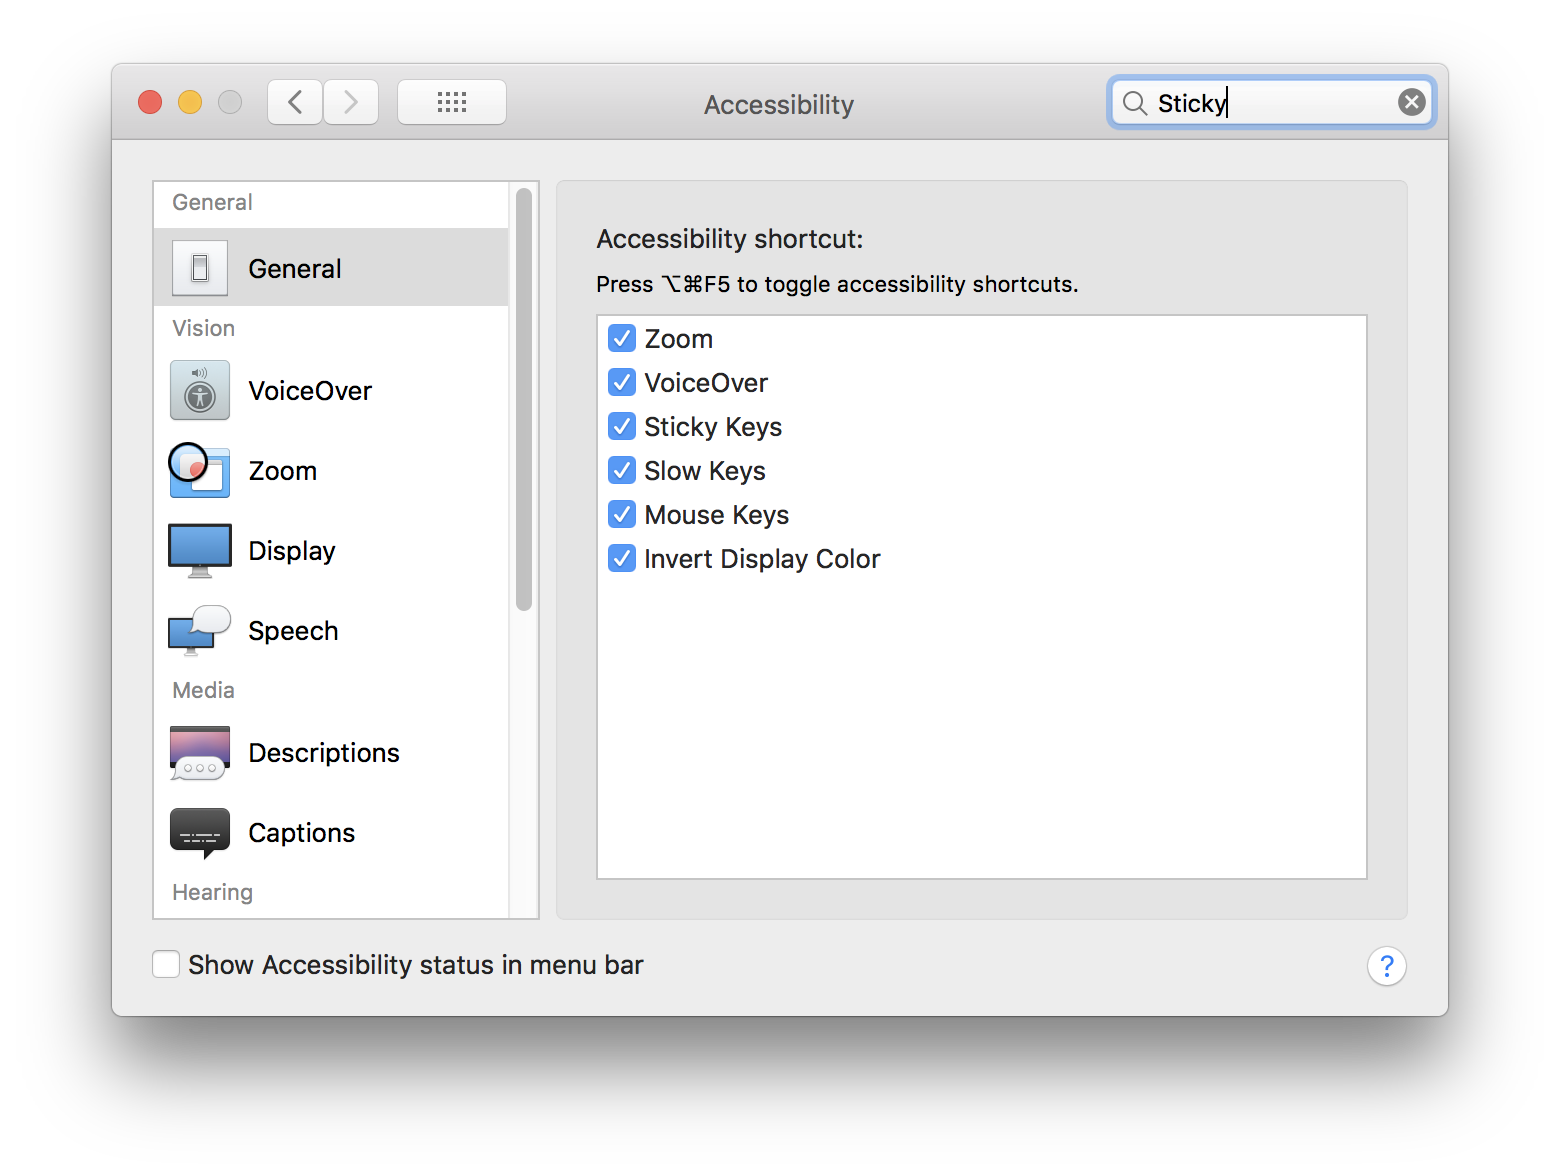
Task: Select the Zoom magnifier icon in sidebar
Action: click(x=199, y=470)
